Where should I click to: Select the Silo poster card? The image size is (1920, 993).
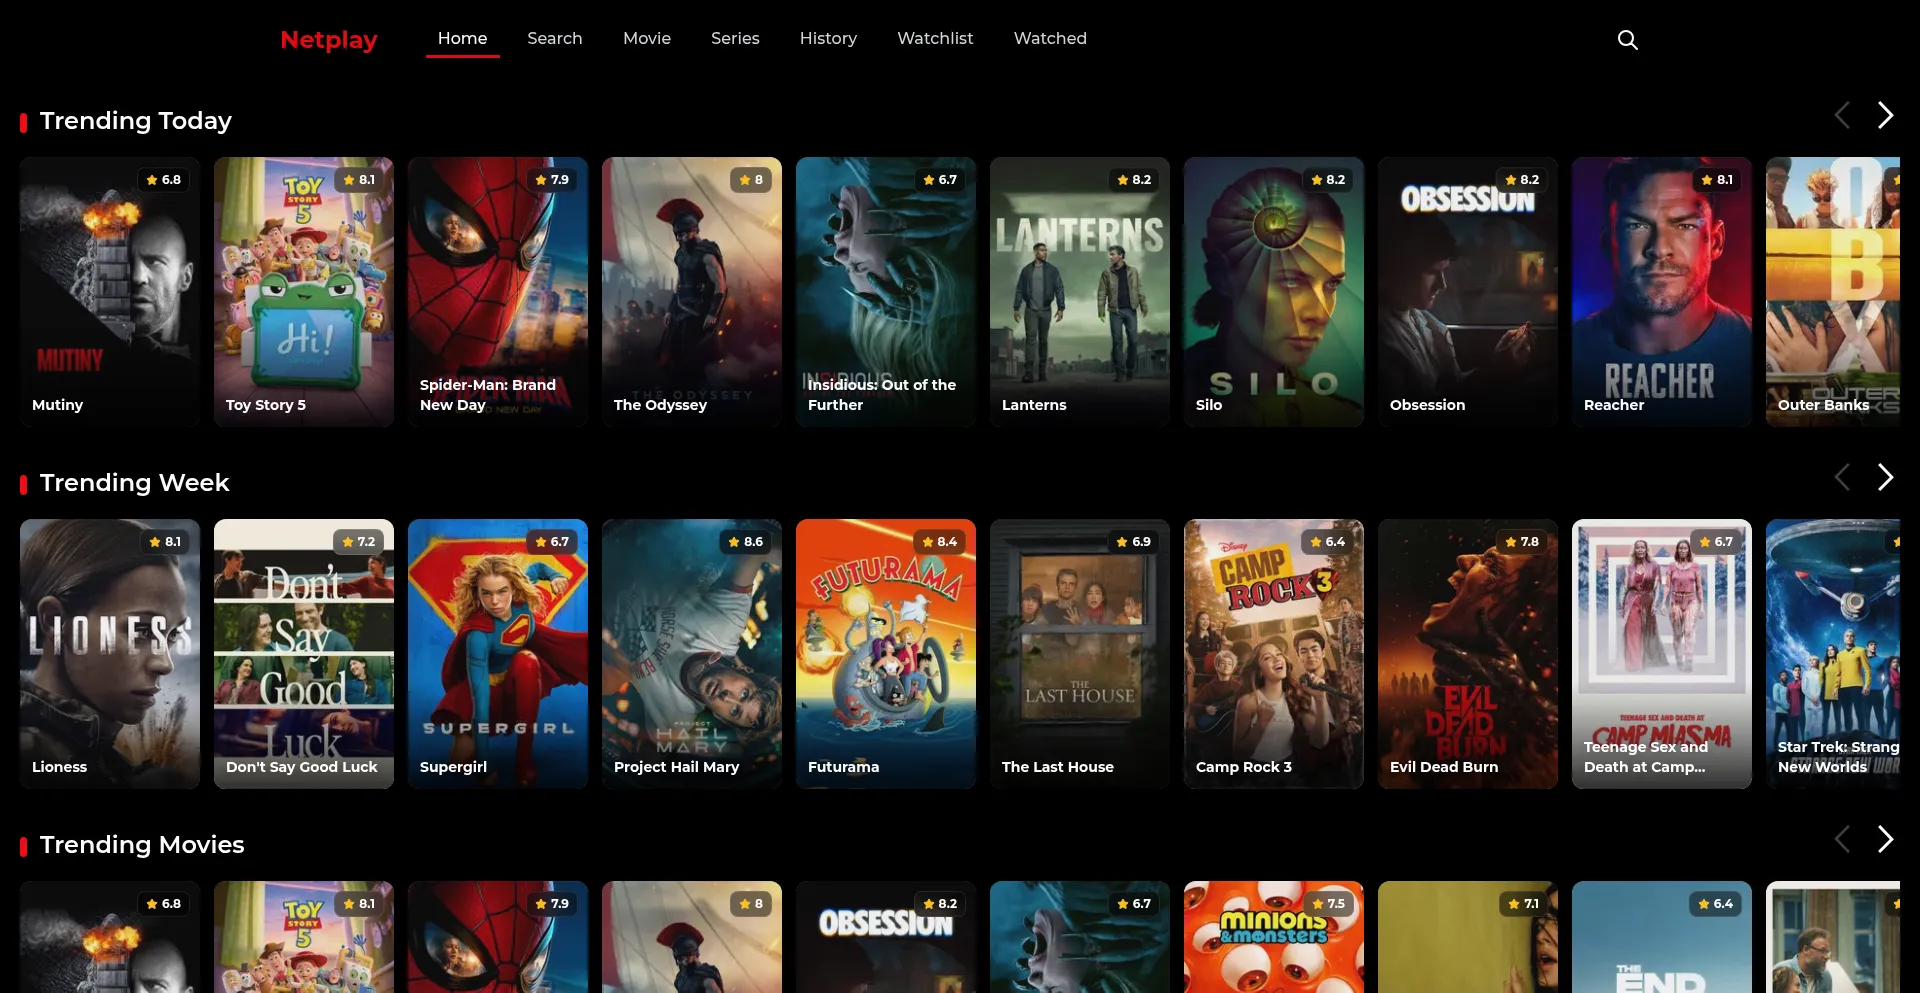point(1274,292)
